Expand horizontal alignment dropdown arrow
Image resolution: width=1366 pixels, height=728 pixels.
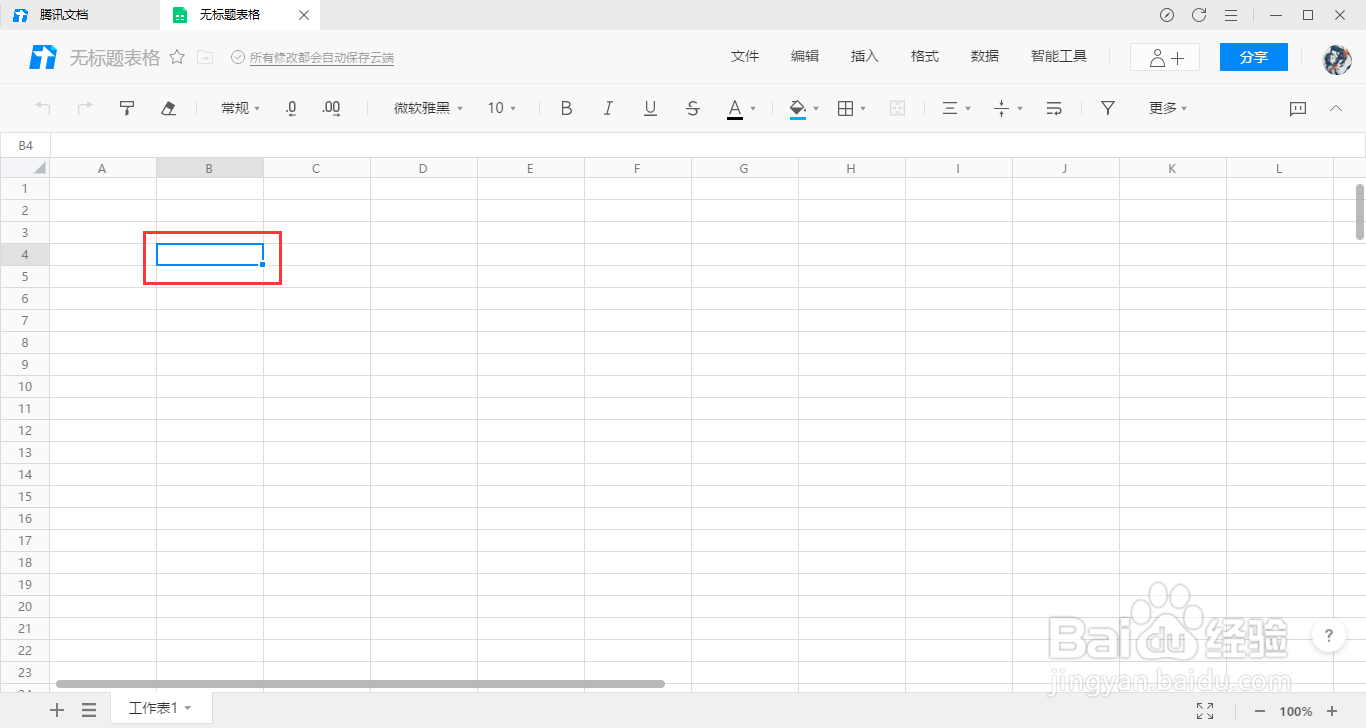968,109
